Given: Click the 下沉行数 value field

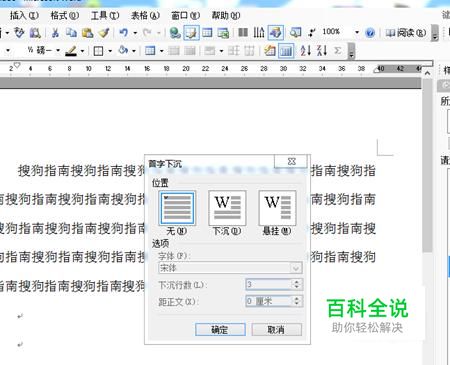Looking at the screenshot, I should pos(269,284).
